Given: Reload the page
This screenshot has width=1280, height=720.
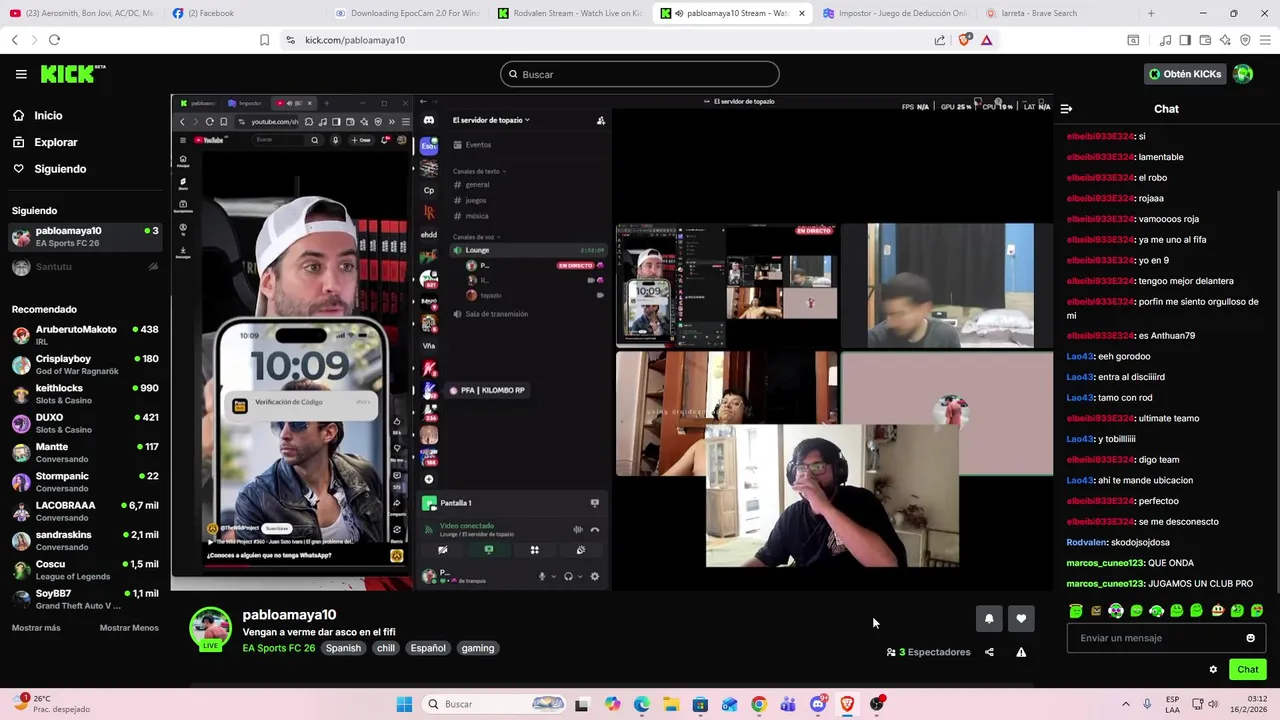Looking at the screenshot, I should pos(54,40).
